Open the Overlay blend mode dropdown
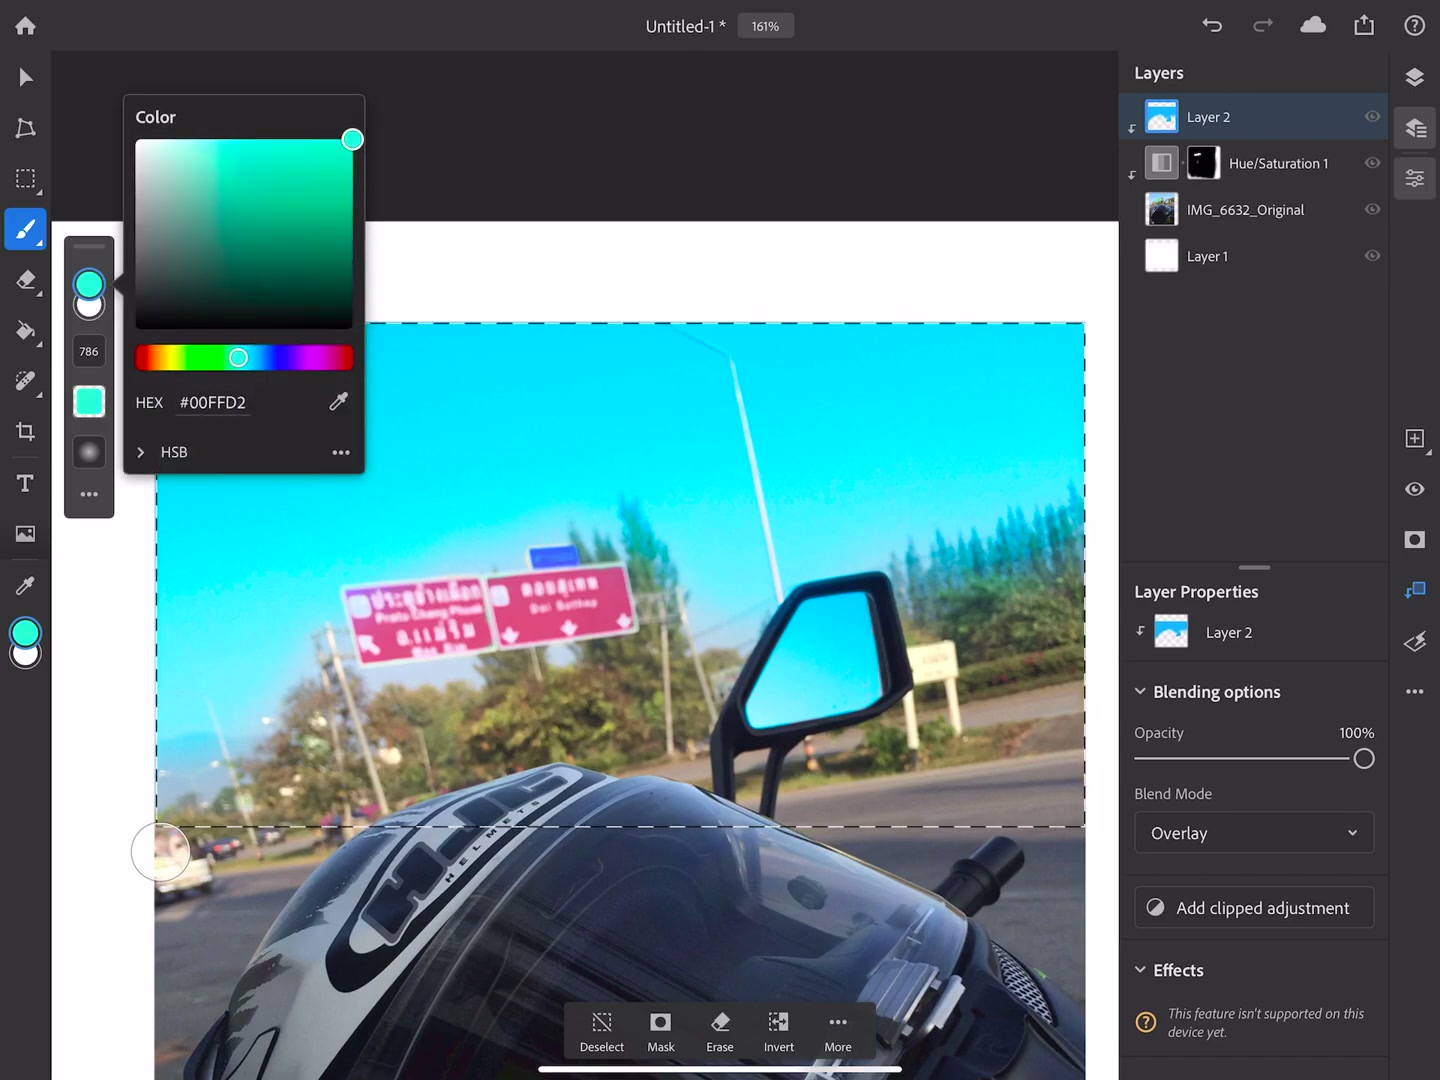 tap(1254, 833)
